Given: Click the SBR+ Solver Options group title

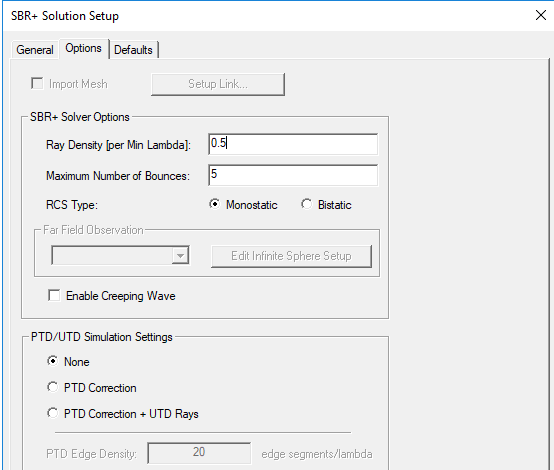Looking at the screenshot, I should tap(80, 117).
